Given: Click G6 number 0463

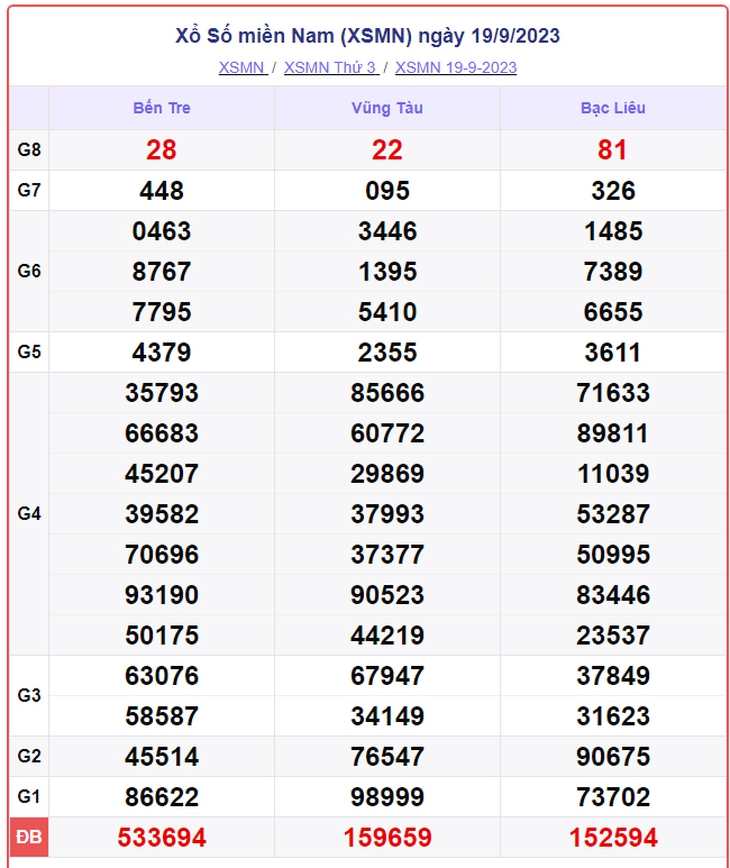Looking at the screenshot, I should pyautogui.click(x=162, y=231).
